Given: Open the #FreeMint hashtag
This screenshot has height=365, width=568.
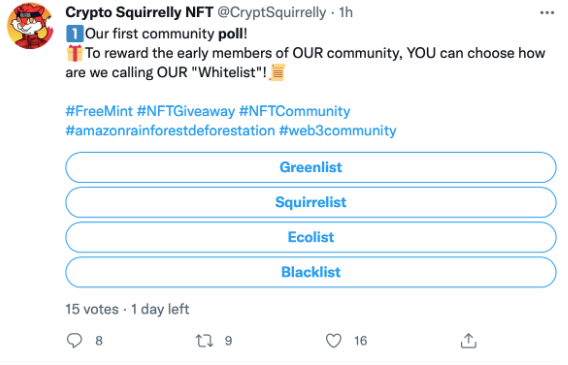Looking at the screenshot, I should (x=99, y=111).
